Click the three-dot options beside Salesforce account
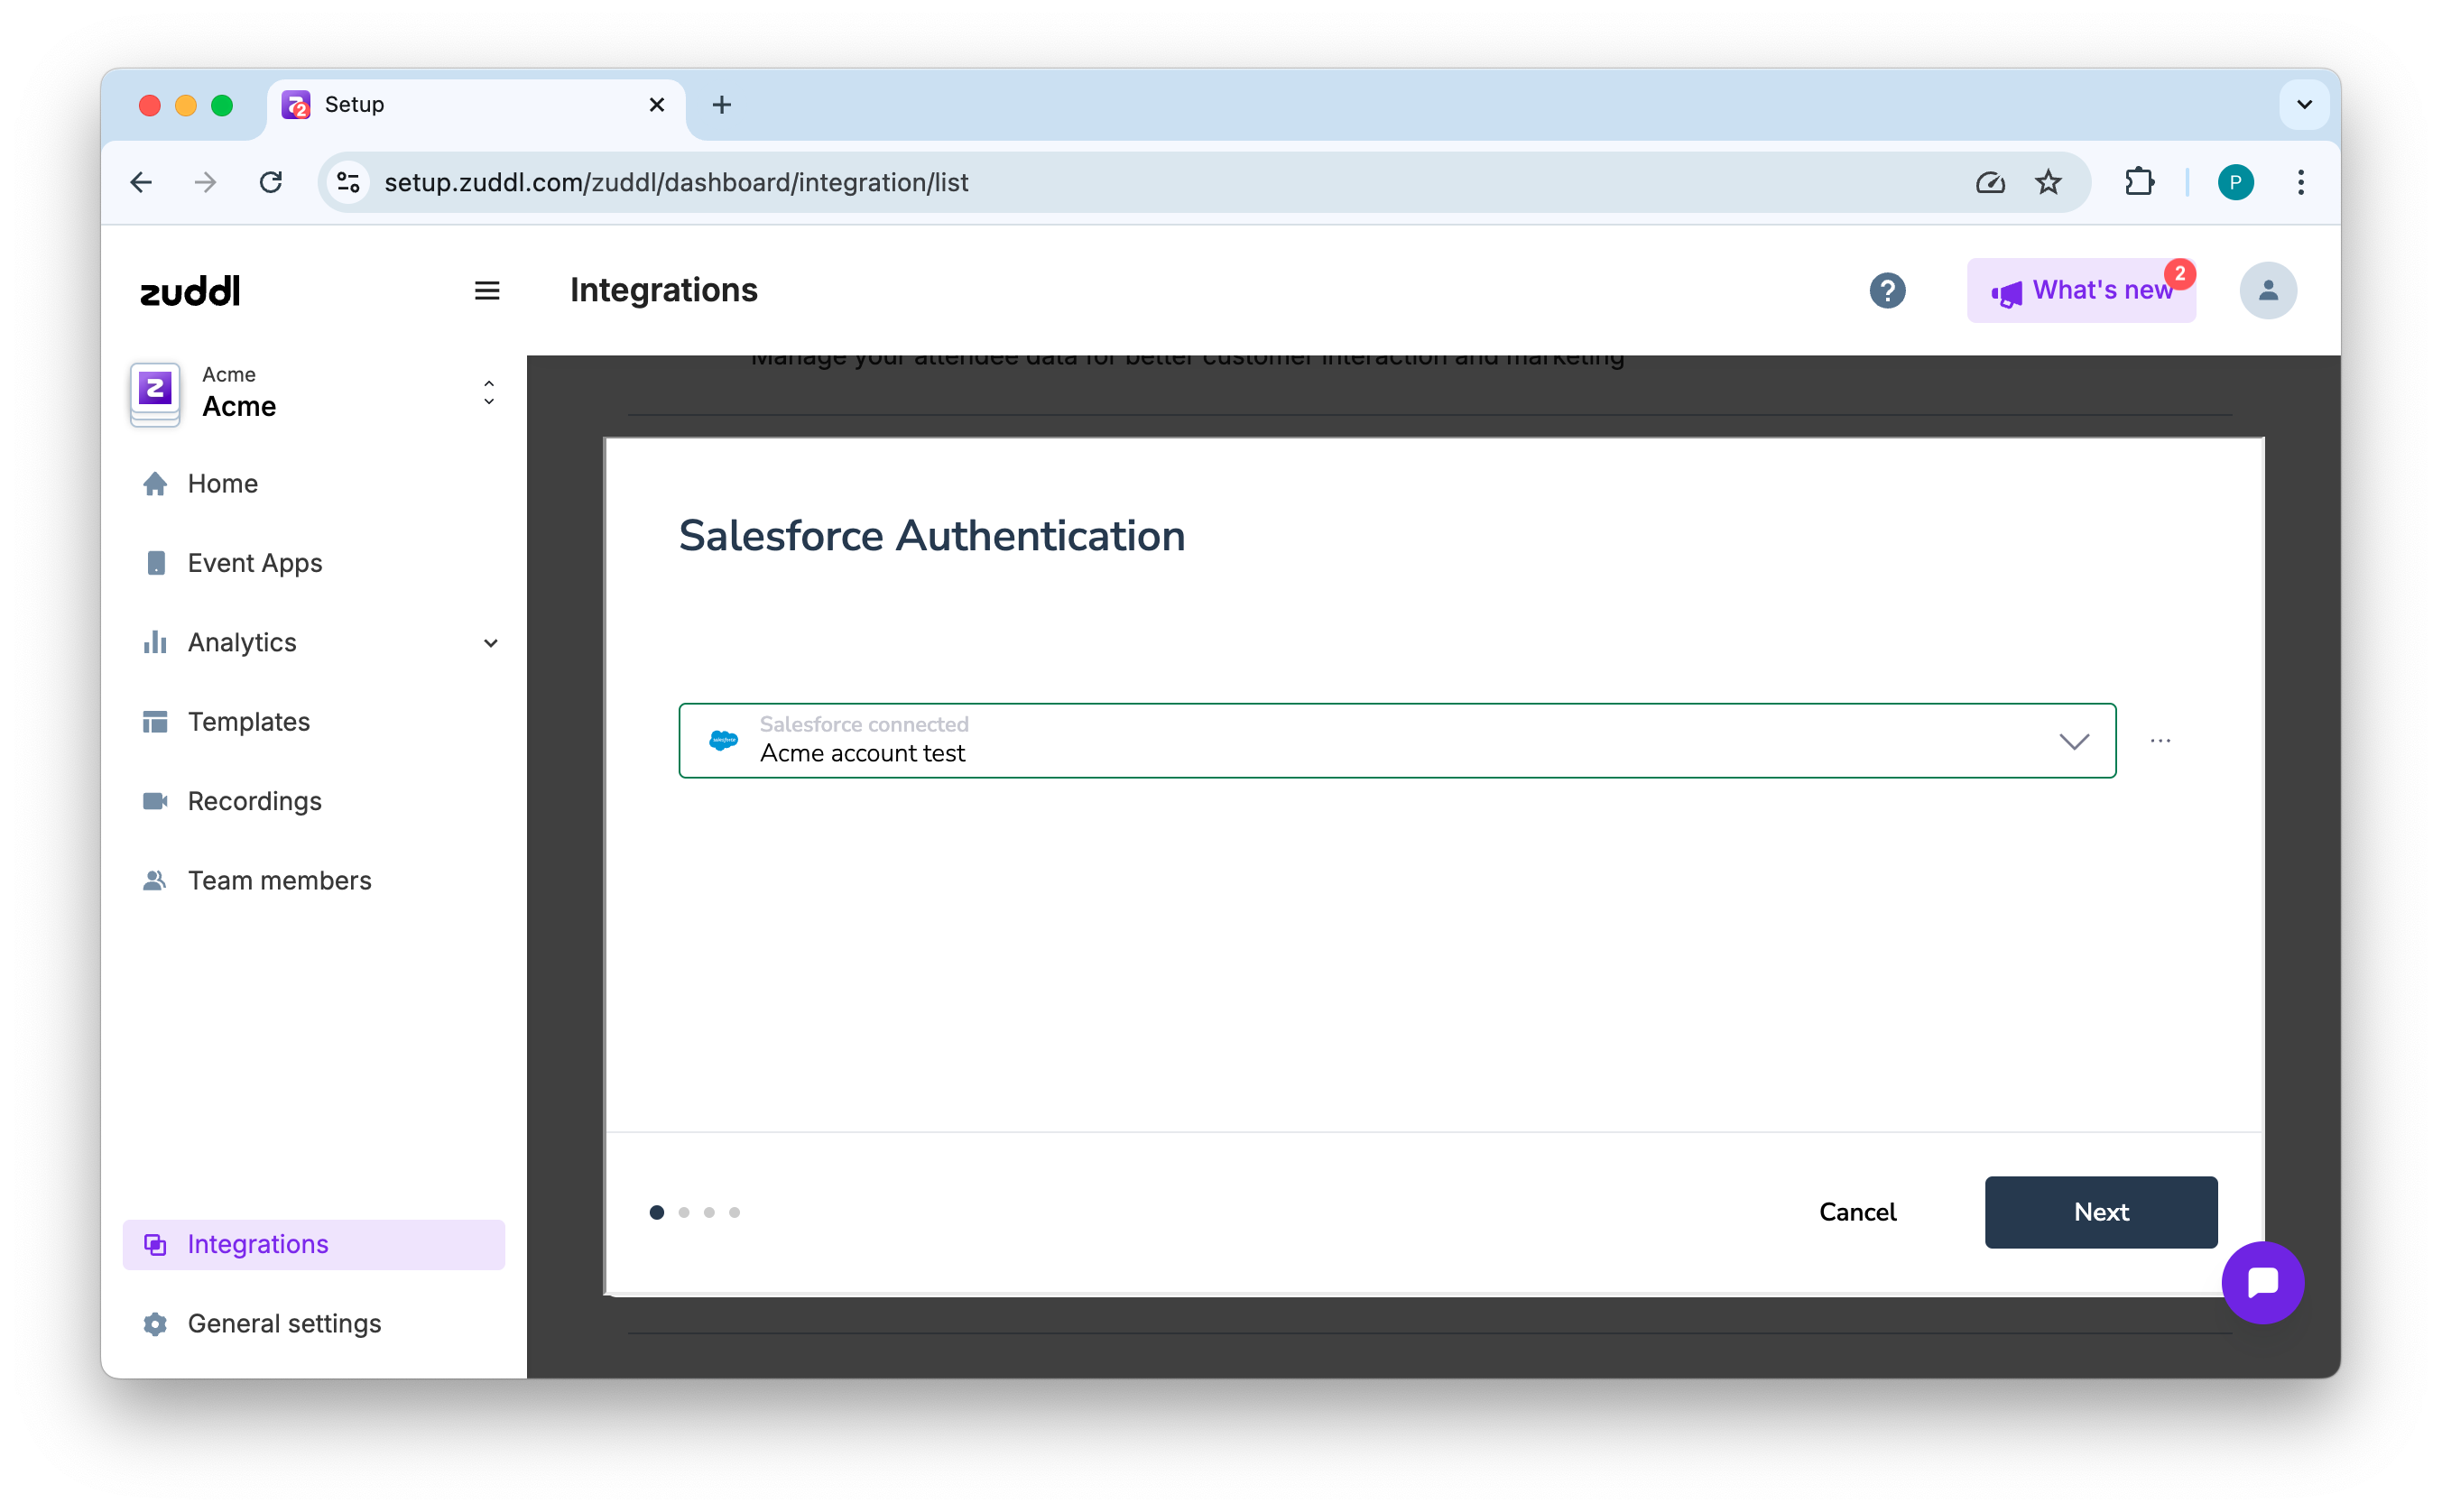 pyautogui.click(x=2160, y=741)
